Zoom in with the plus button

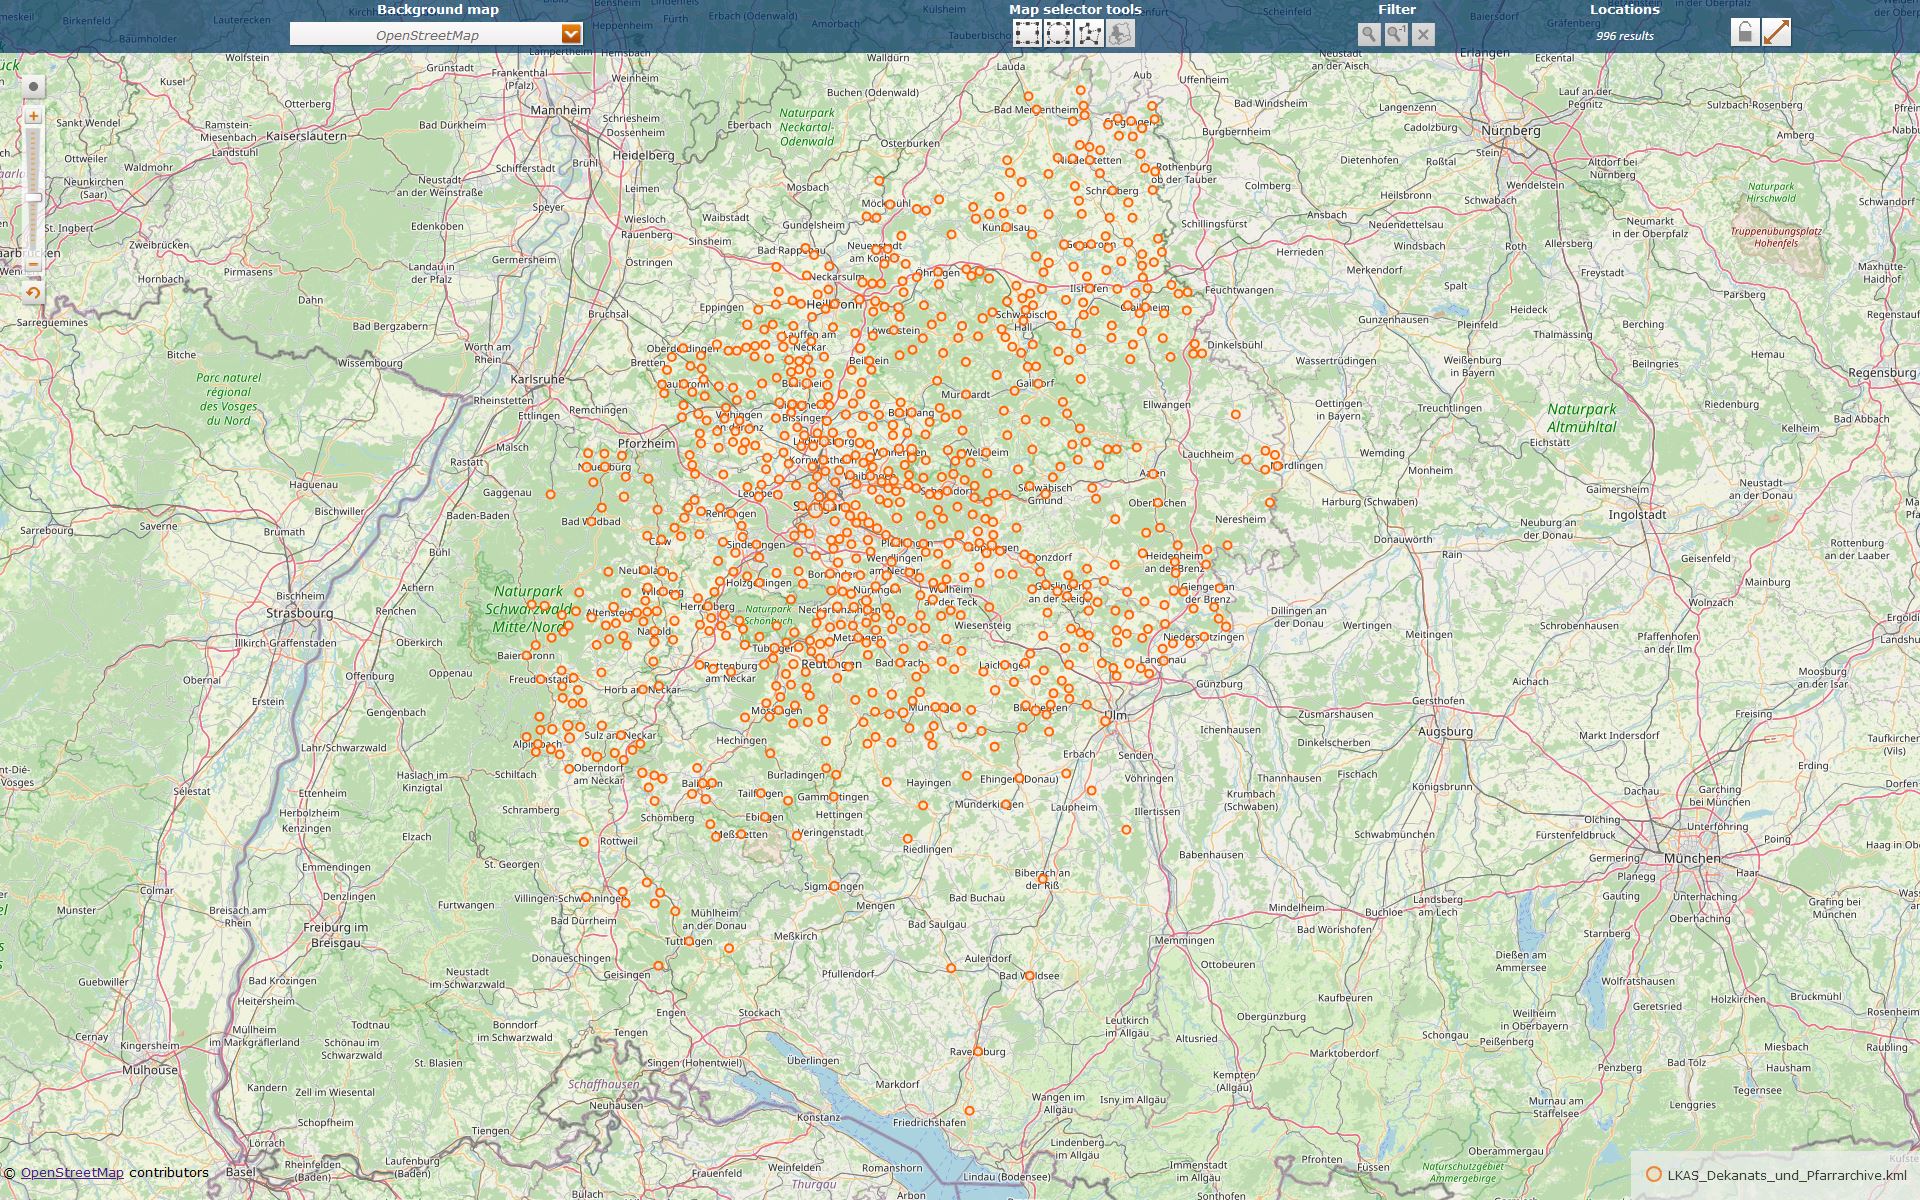point(33,117)
